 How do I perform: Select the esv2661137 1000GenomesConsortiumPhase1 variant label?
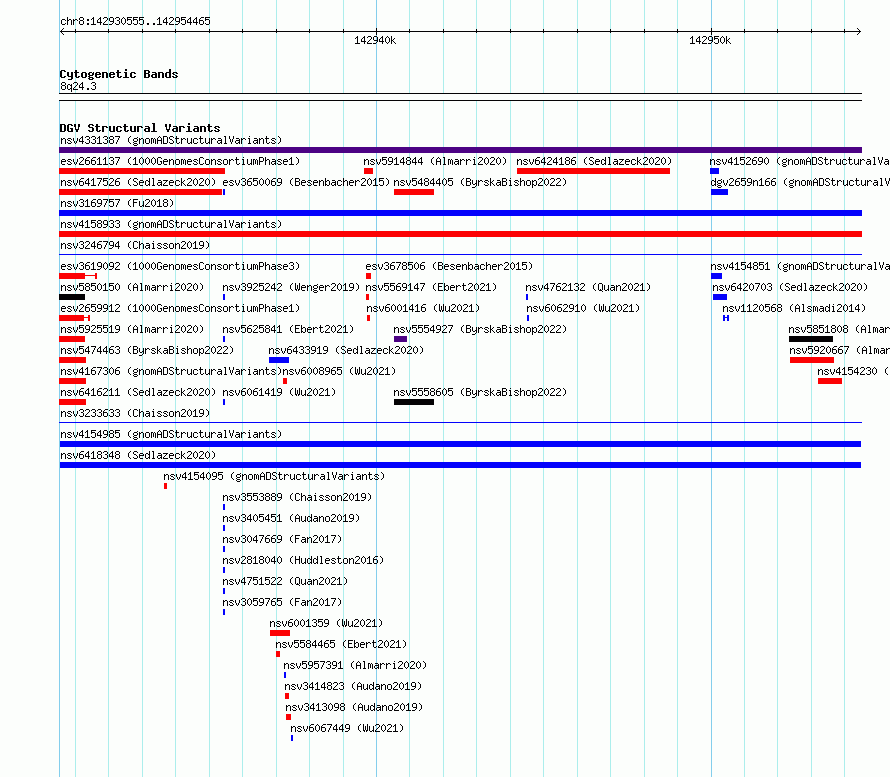(180, 161)
